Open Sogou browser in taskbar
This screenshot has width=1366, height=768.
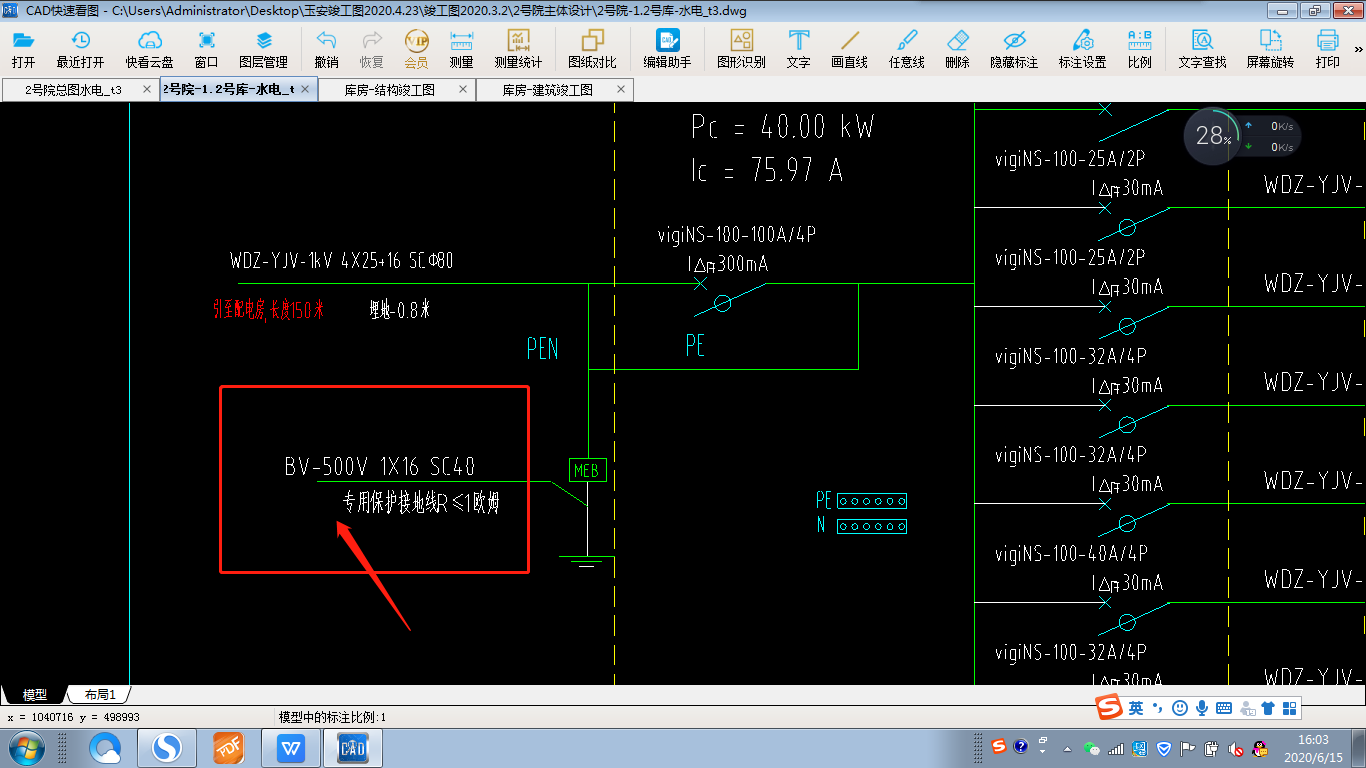coord(166,747)
